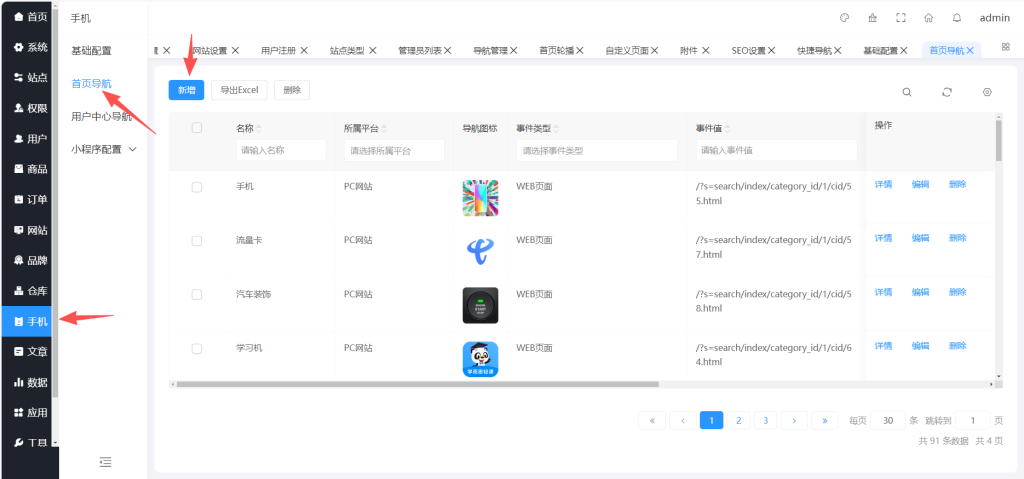The height and width of the screenshot is (479, 1024).
Task: Focus the 请输入名称 filter field
Action: (281, 150)
